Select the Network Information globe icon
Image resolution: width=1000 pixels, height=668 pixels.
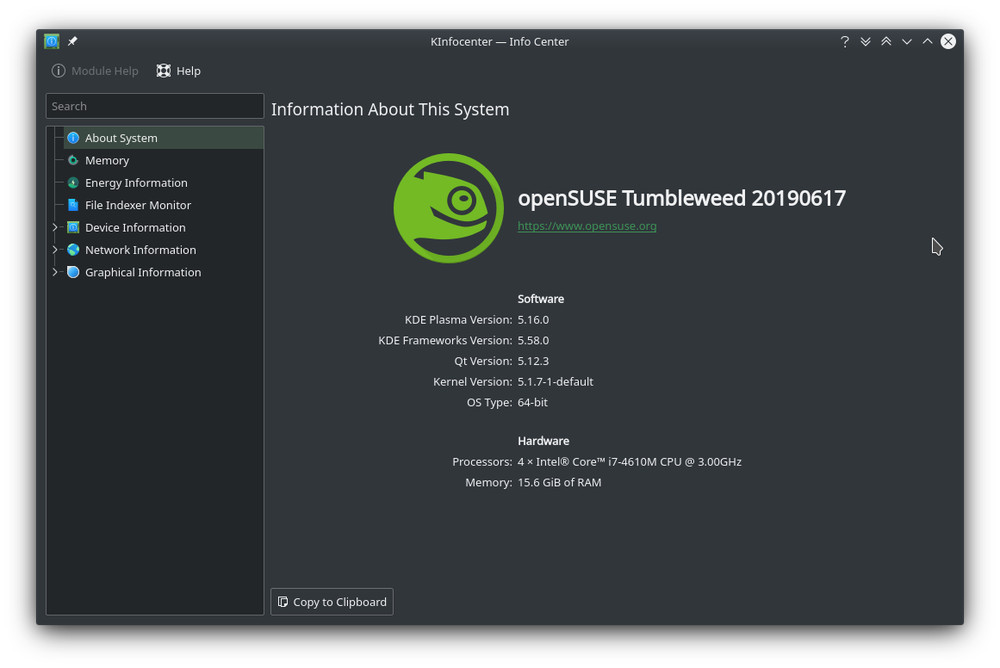[73, 250]
